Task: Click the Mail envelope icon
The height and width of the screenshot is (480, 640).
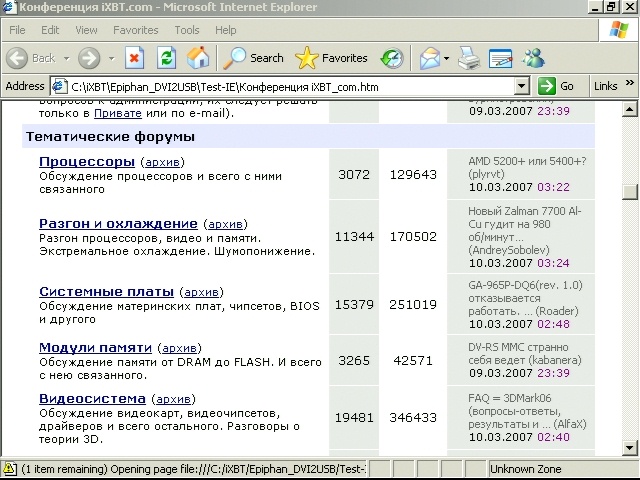Action: 431,57
